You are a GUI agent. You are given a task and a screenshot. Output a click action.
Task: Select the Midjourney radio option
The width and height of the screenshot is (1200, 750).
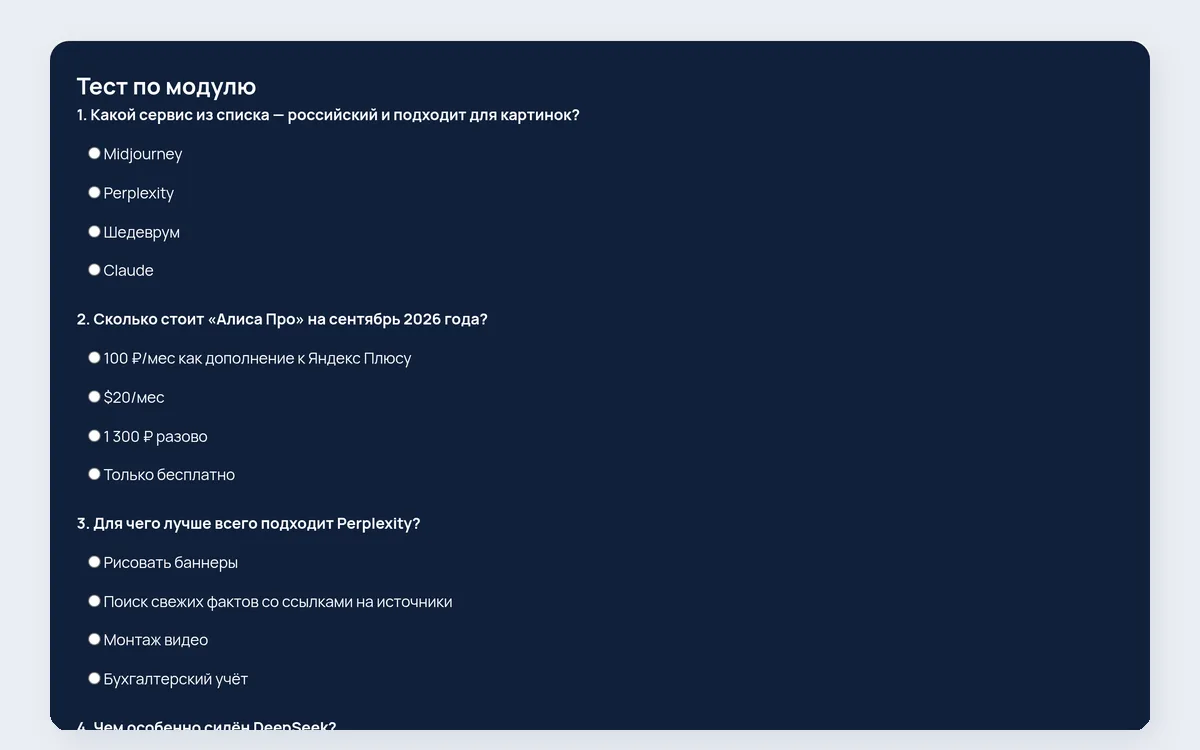pyautogui.click(x=94, y=153)
